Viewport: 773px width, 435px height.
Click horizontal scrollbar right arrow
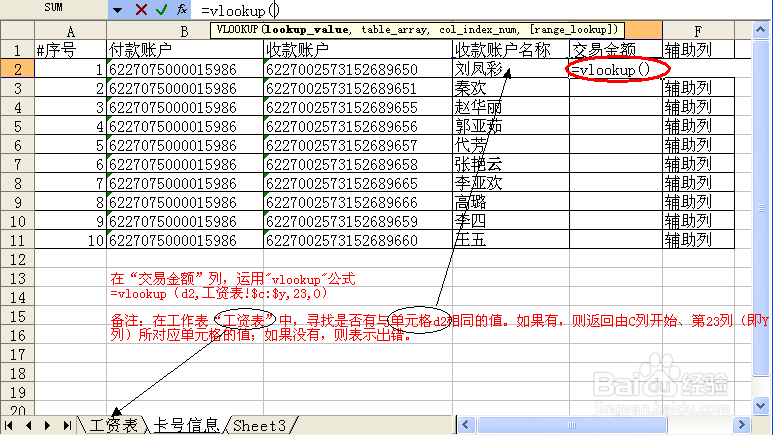pyautogui.click(x=741, y=425)
